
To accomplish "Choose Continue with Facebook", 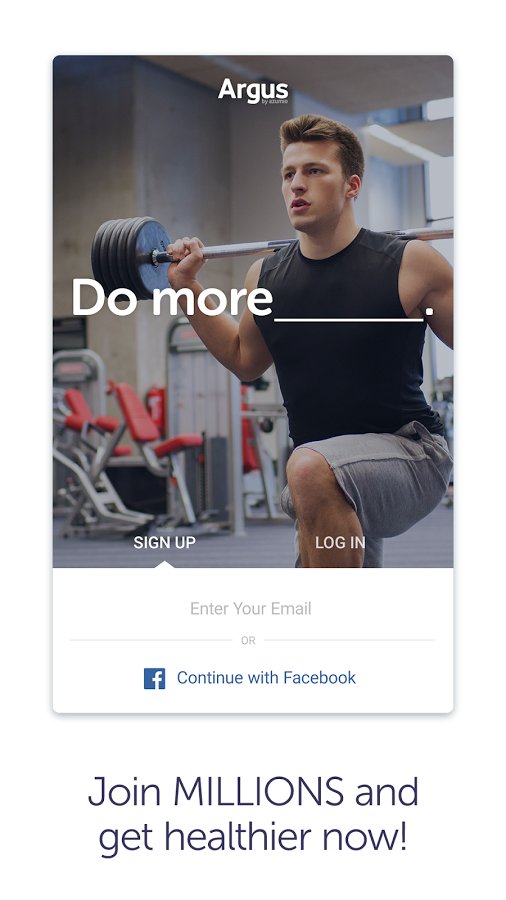I will click(x=250, y=678).
